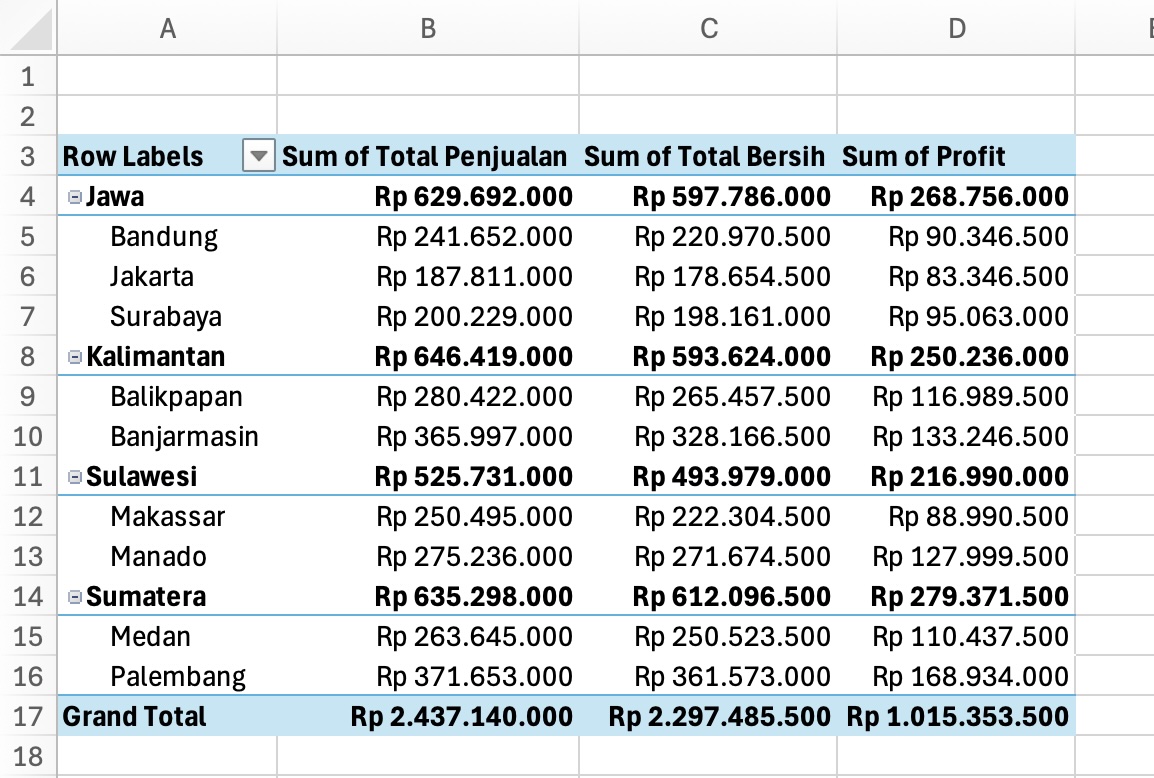
Task: Click grand total sales Rp 2.437.140.000
Action: click(x=461, y=716)
